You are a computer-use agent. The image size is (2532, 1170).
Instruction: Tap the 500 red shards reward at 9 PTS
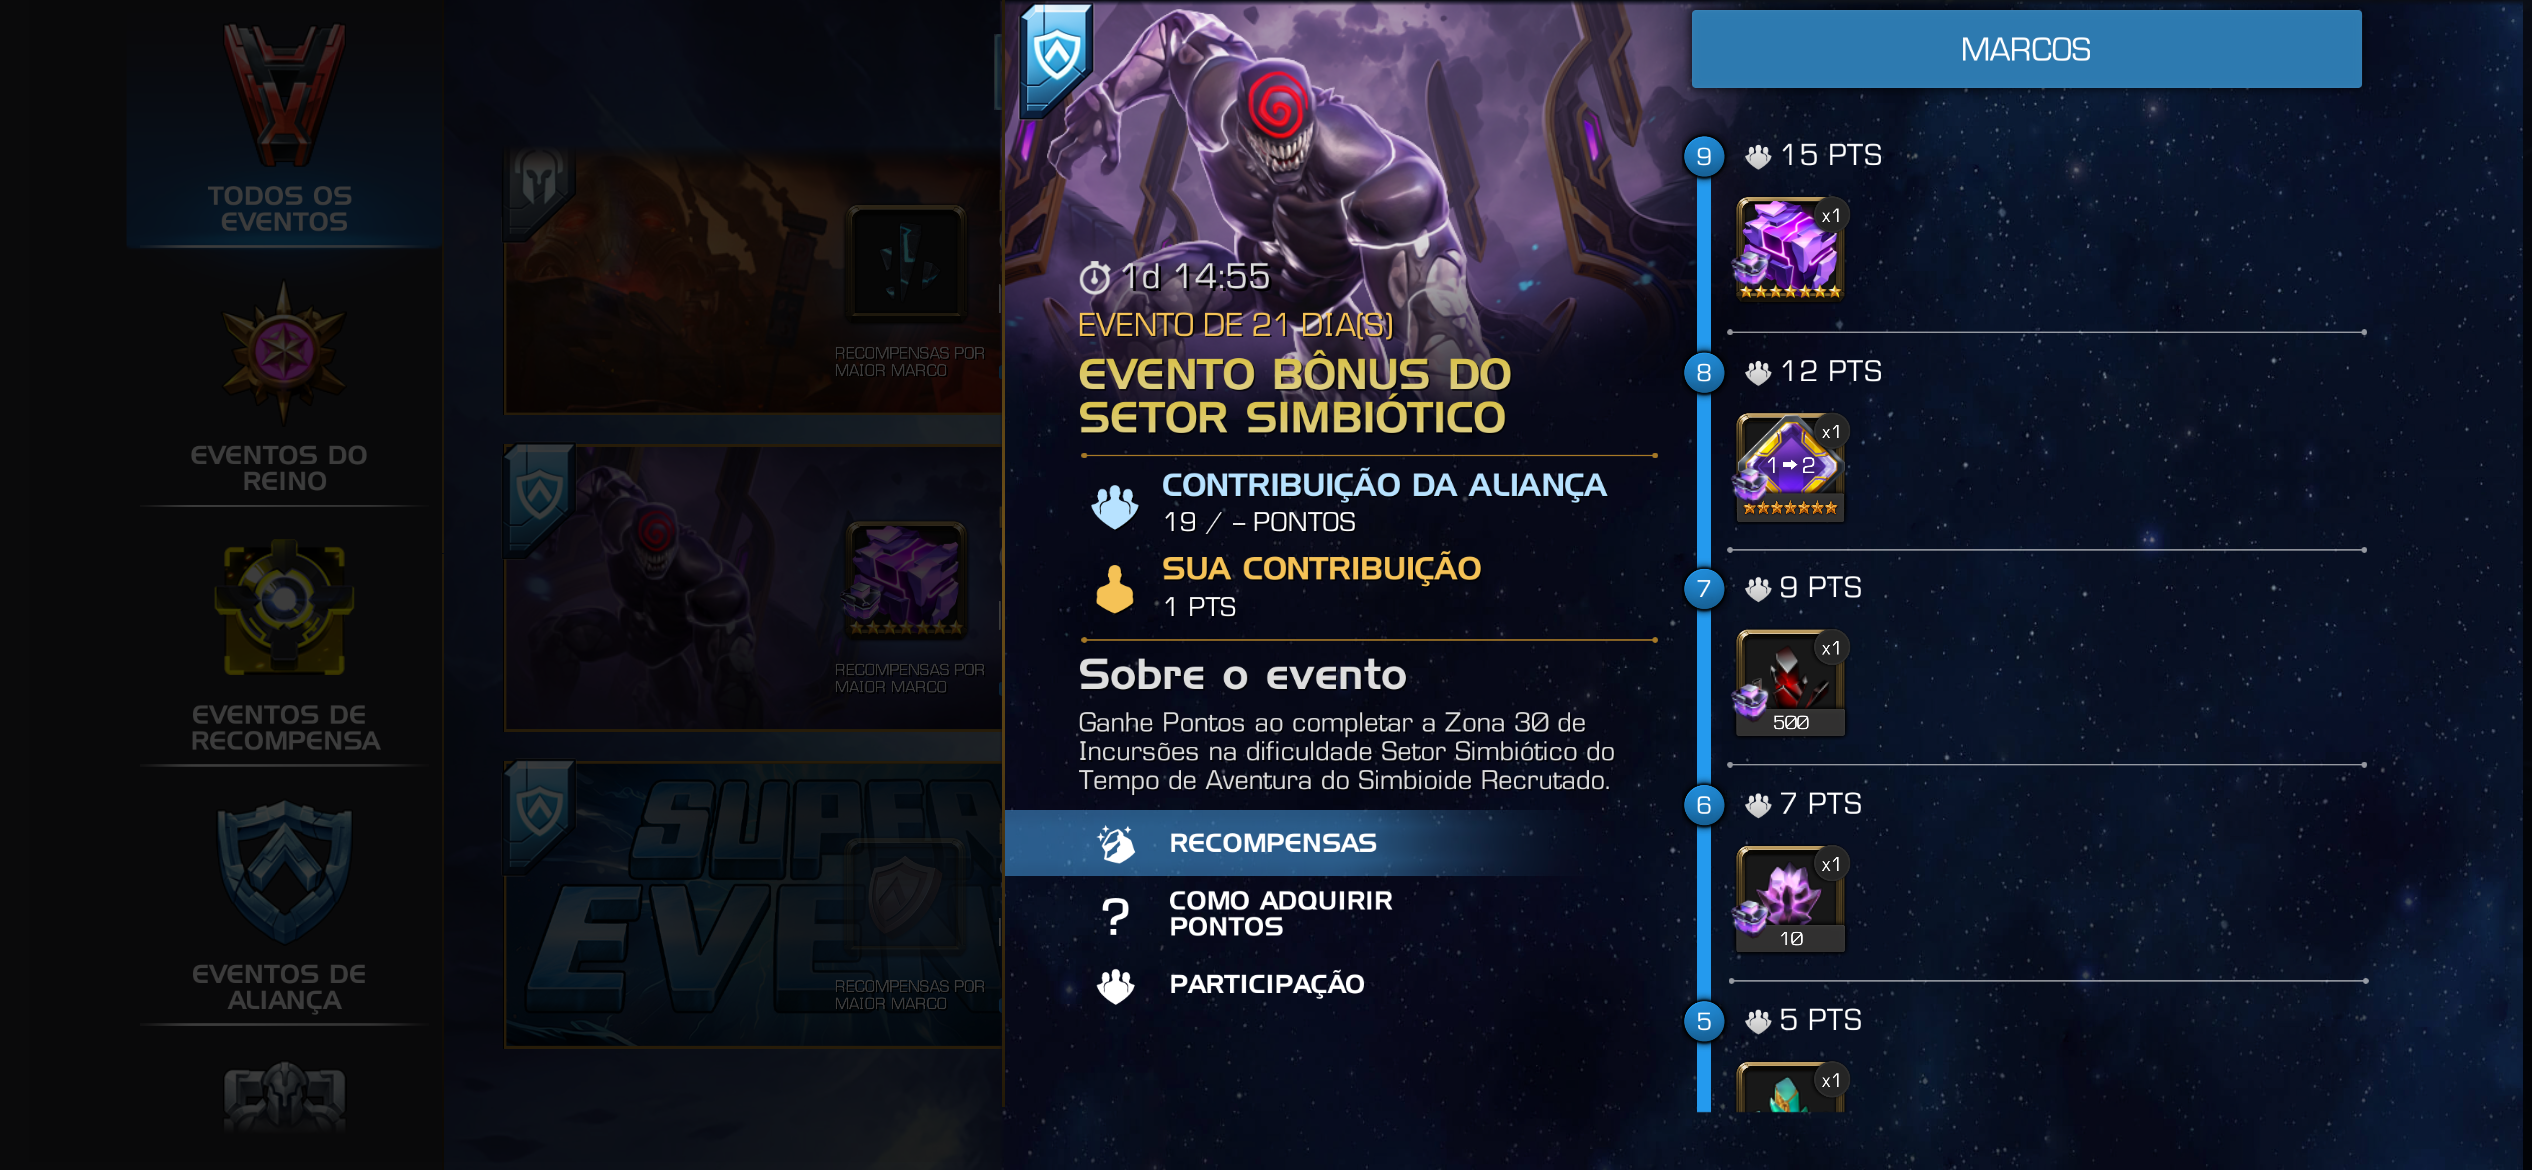pyautogui.click(x=1790, y=683)
